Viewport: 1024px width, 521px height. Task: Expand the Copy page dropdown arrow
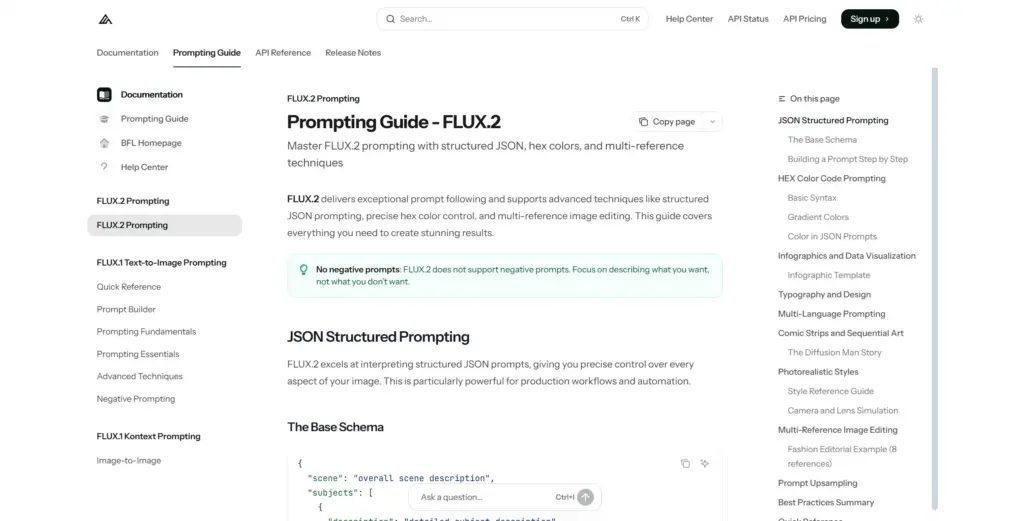click(x=712, y=122)
